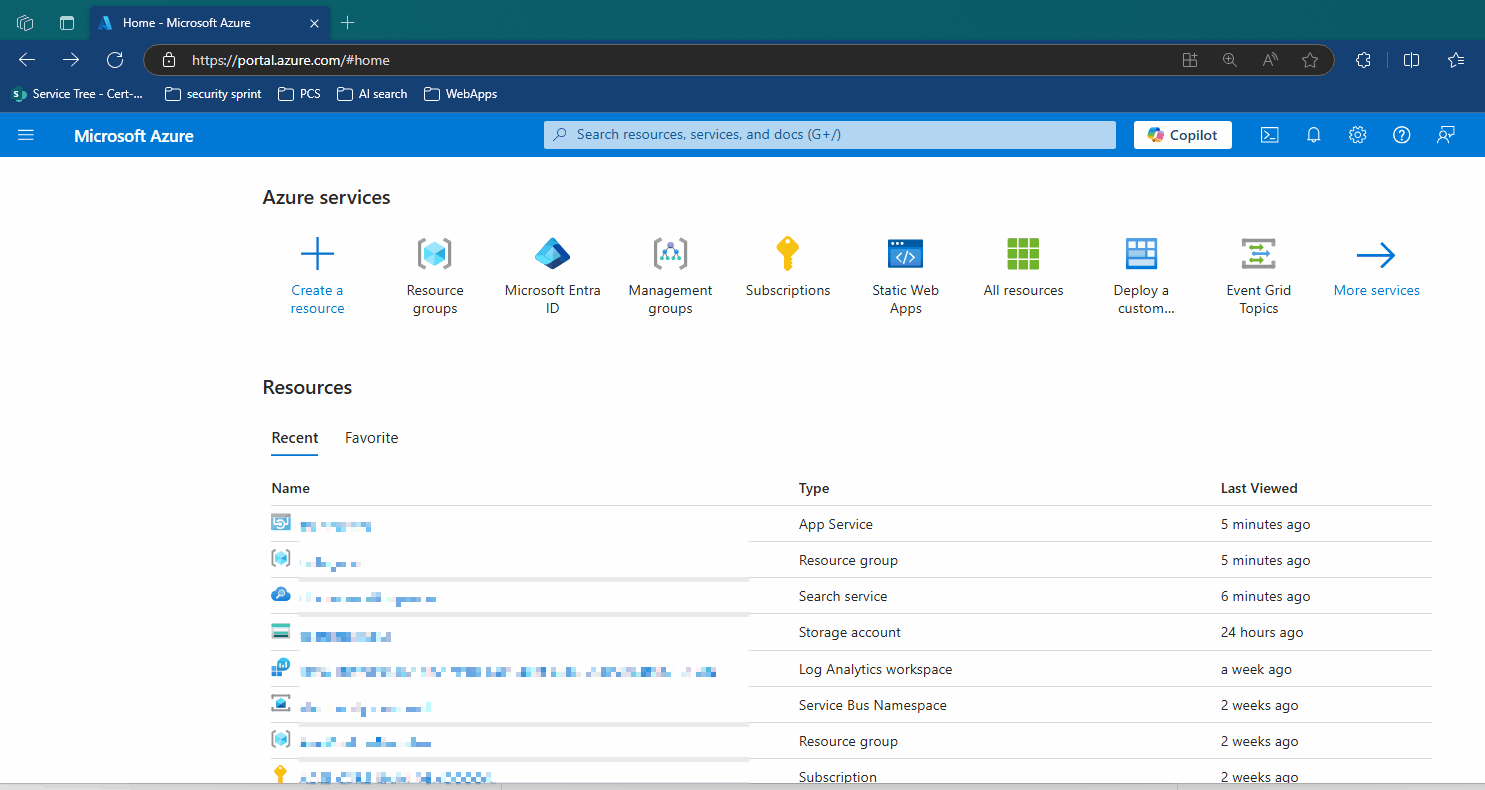
Task: Click the Name column header
Action: 291,489
